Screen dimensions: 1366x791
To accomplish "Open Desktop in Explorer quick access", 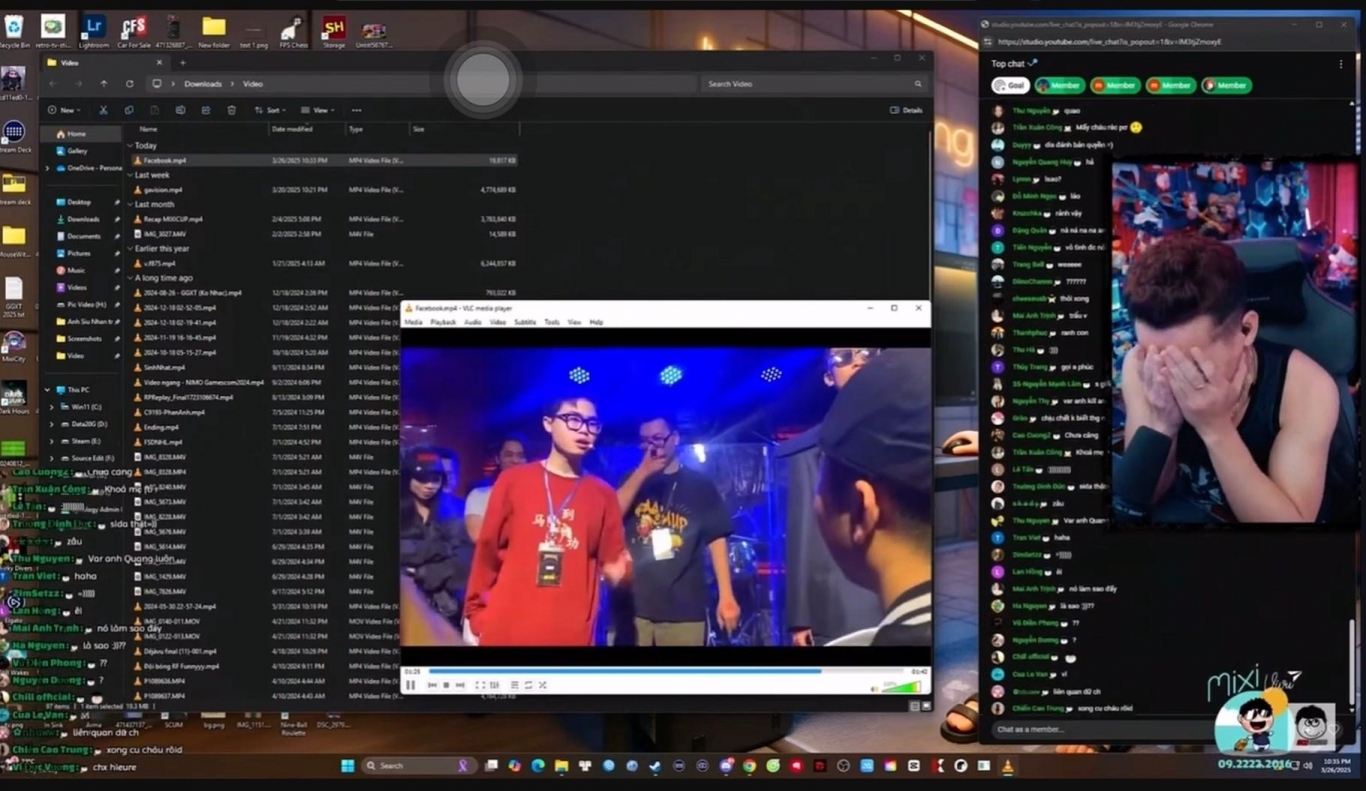I will point(79,202).
